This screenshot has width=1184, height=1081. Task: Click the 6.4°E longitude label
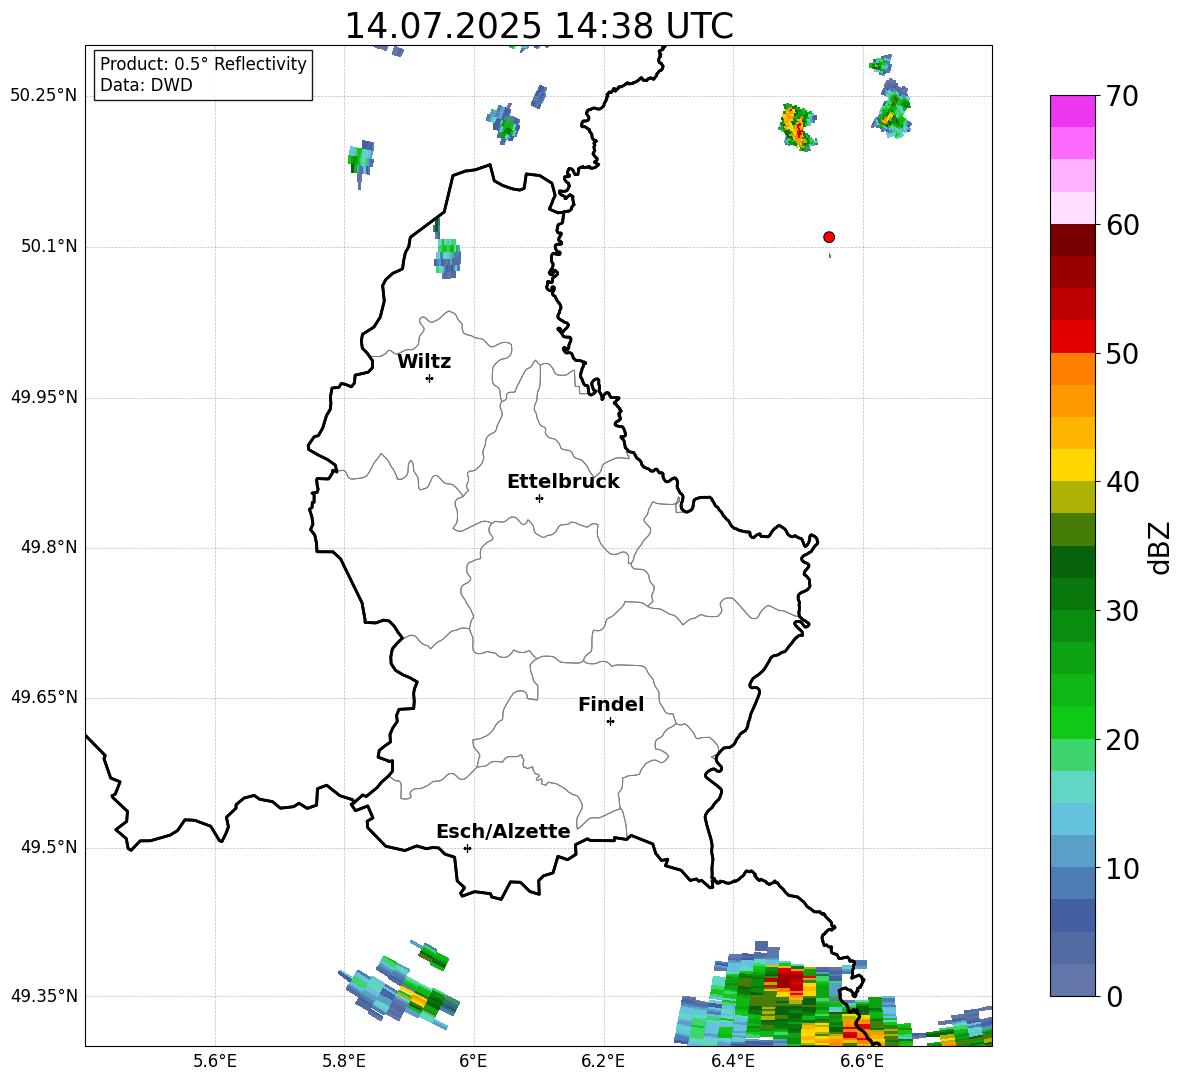coord(732,1061)
